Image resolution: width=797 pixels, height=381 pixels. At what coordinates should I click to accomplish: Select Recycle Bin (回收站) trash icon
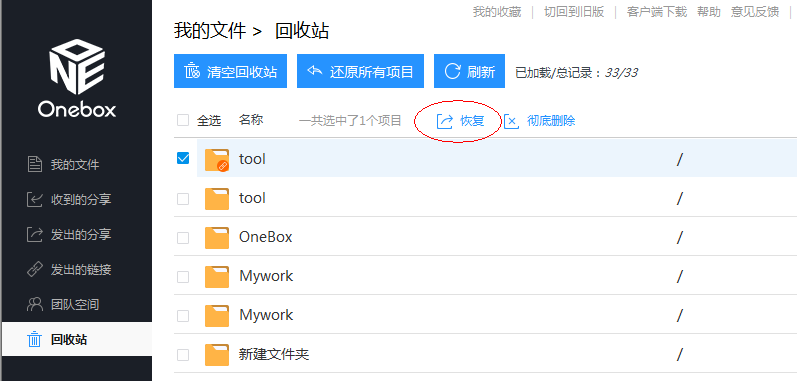click(x=34, y=339)
